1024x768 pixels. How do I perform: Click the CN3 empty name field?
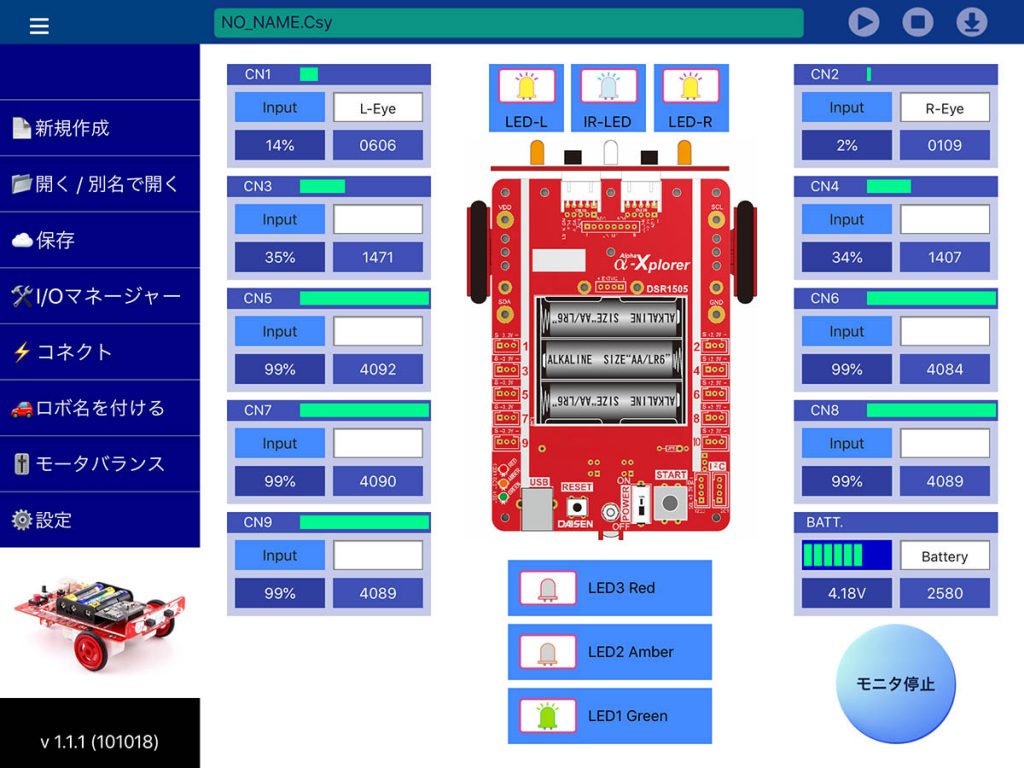coord(377,219)
